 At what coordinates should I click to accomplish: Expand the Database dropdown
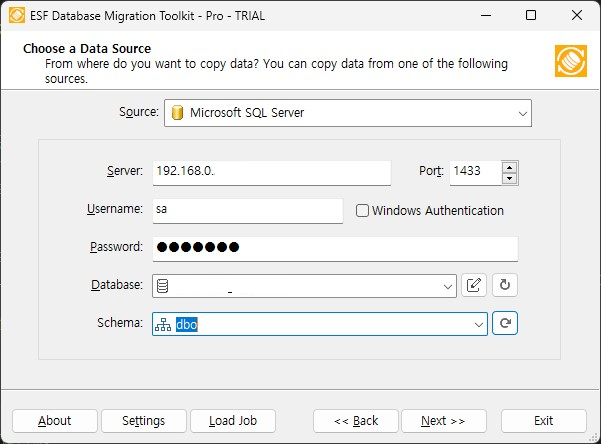[x=447, y=286]
